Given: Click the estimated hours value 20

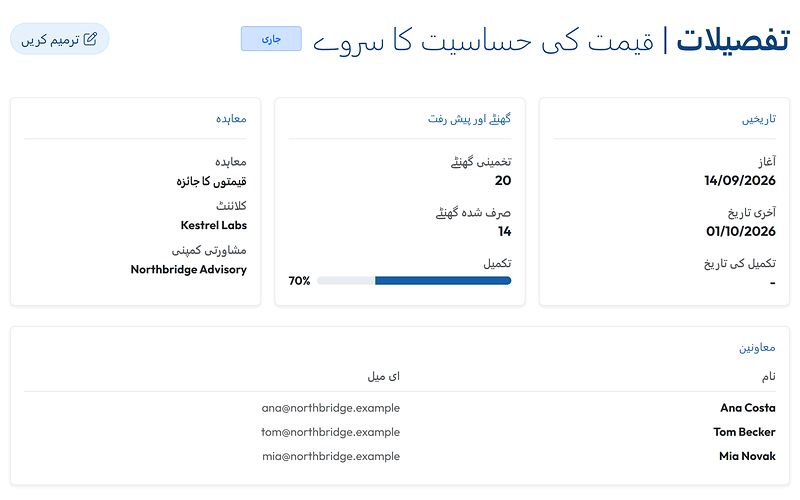Looking at the screenshot, I should (503, 180).
